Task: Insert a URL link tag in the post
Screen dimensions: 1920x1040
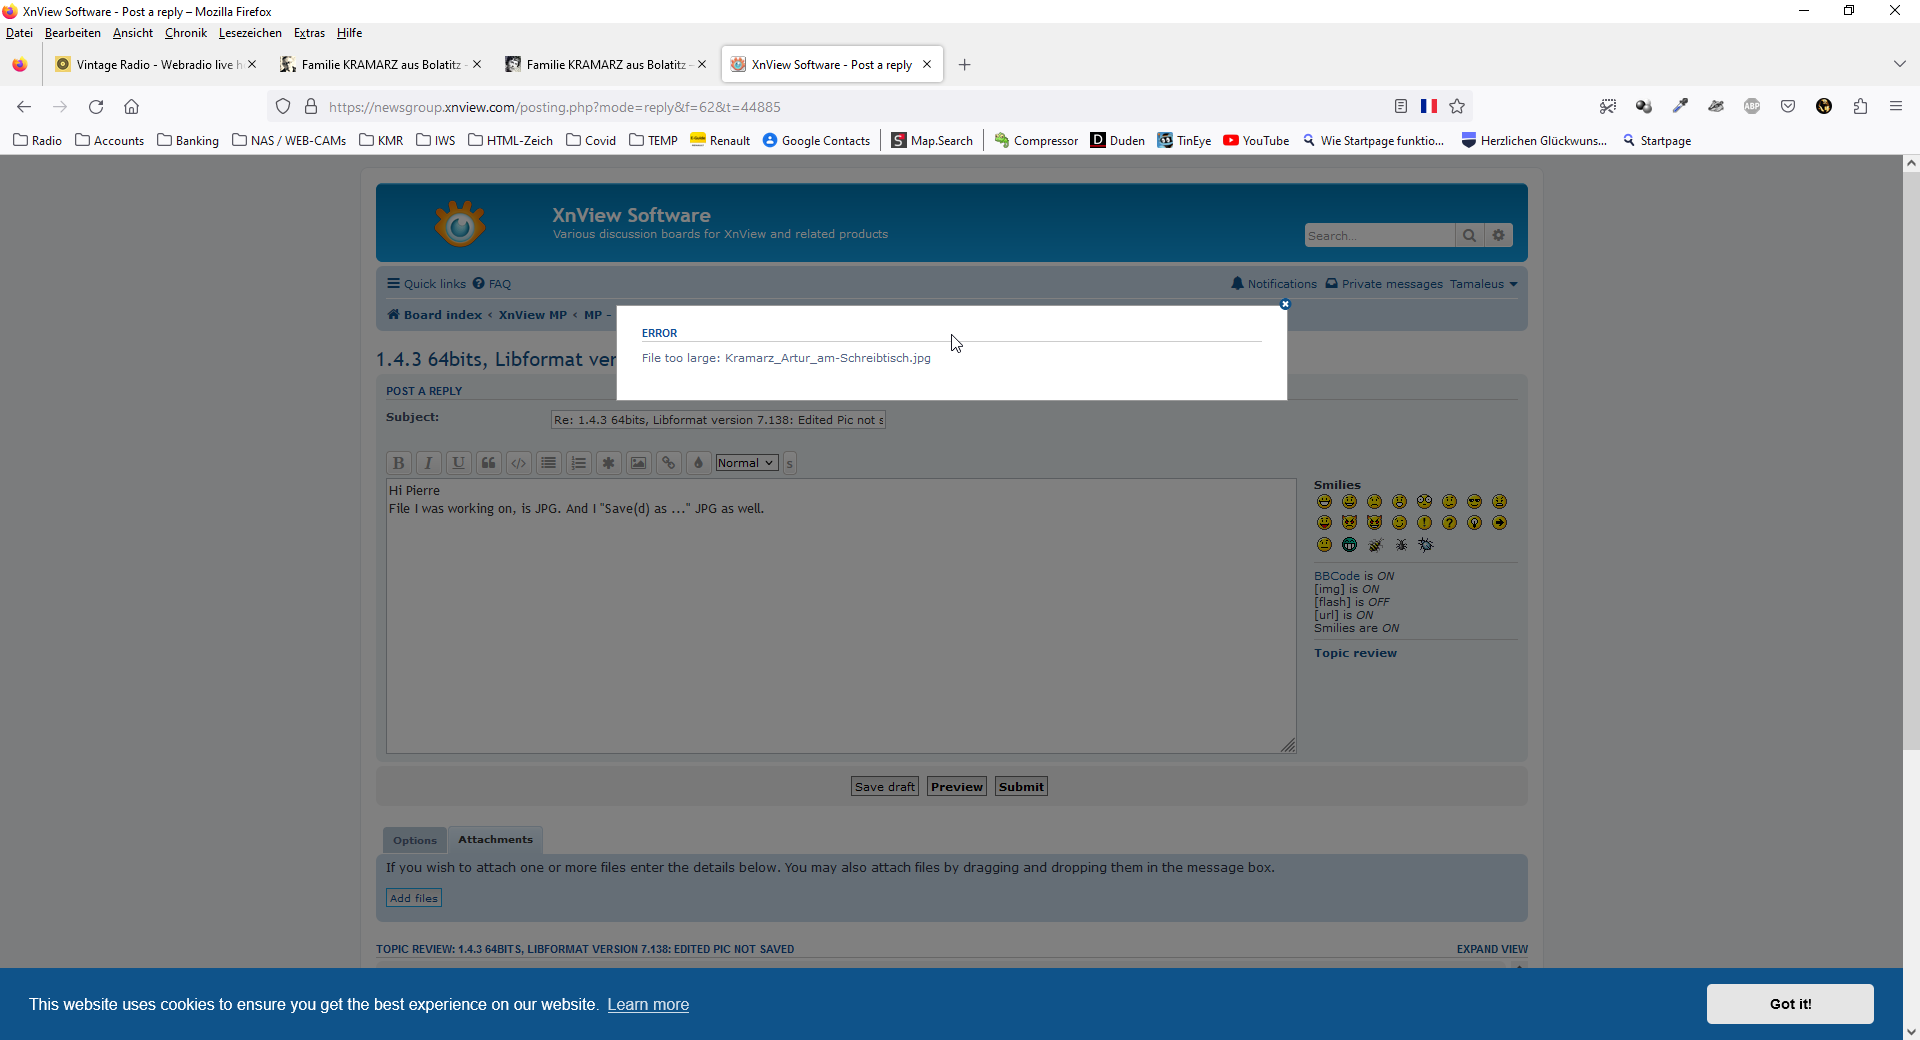Action: pos(668,463)
